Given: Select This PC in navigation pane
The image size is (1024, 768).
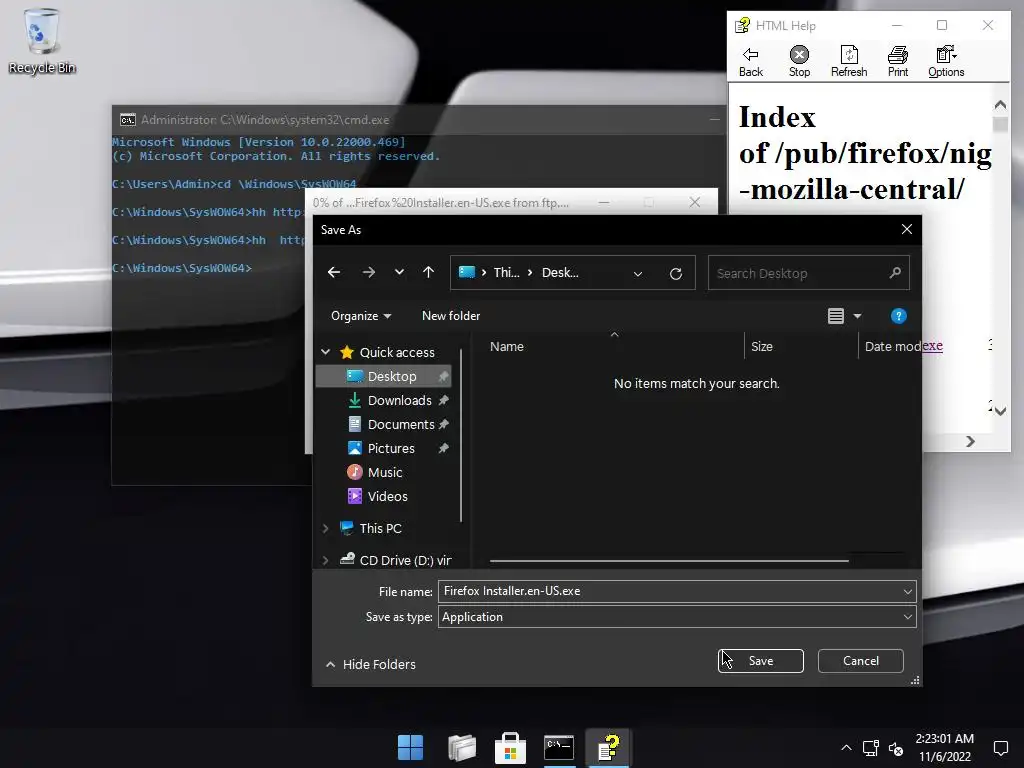Looking at the screenshot, I should click(379, 528).
